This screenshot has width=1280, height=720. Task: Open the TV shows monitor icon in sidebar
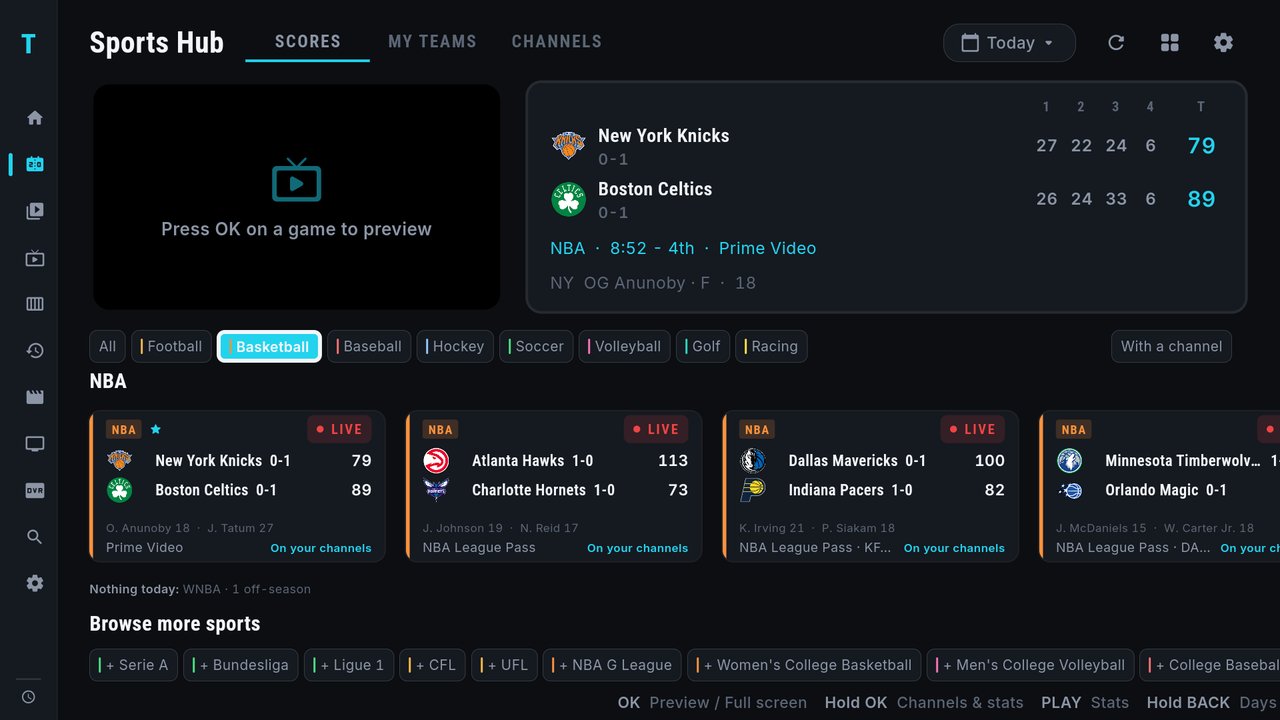pos(35,444)
